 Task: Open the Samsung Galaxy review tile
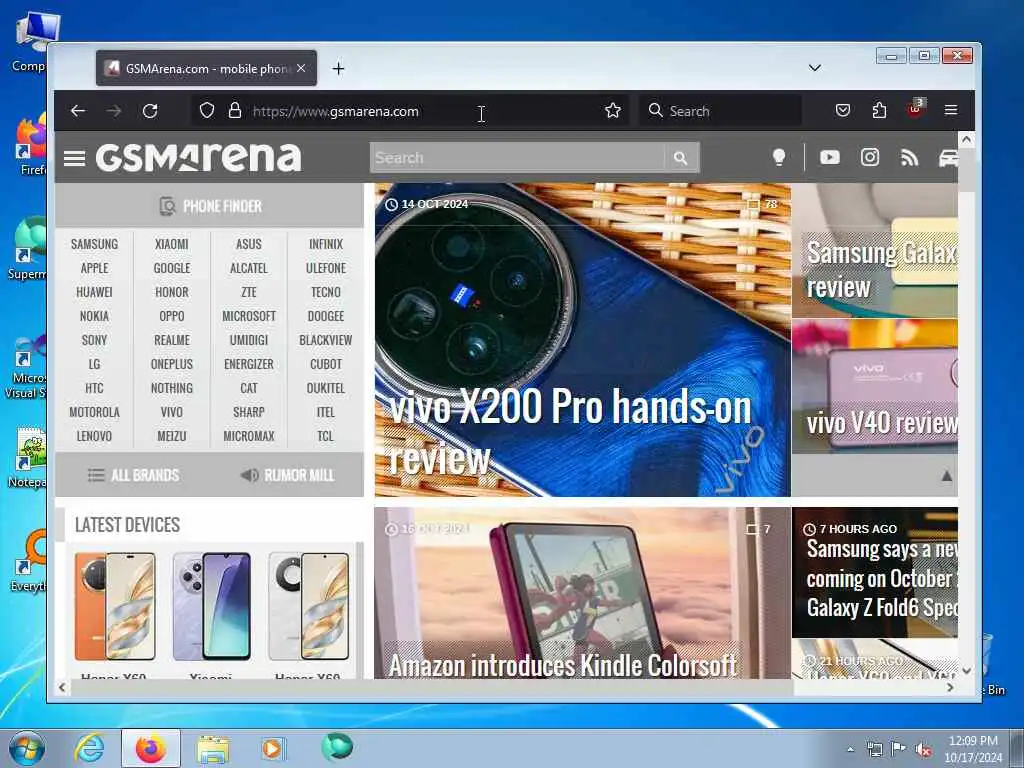pos(875,251)
